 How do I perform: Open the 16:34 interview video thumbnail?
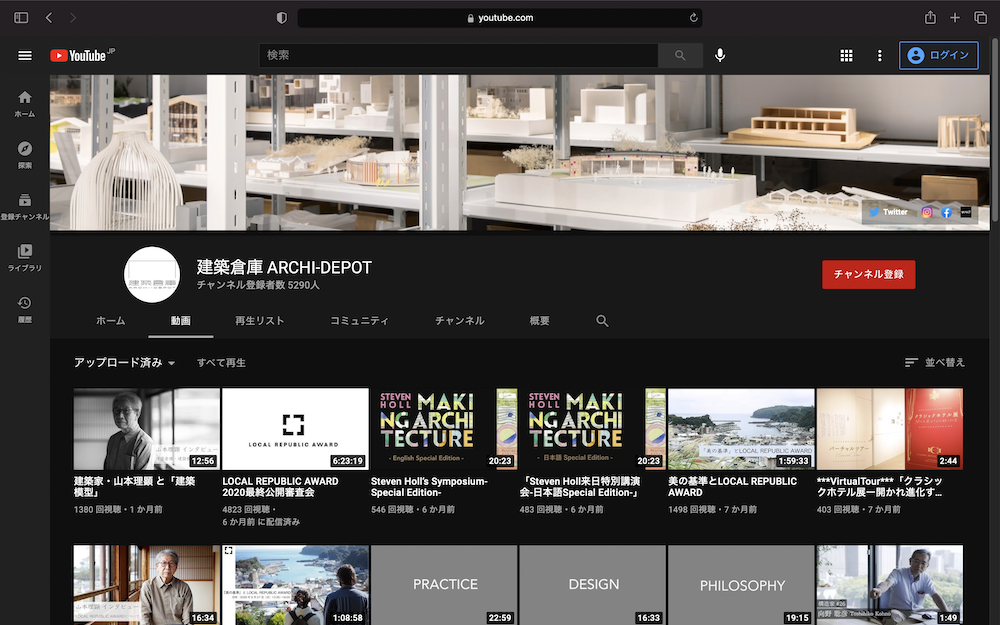[x=147, y=585]
